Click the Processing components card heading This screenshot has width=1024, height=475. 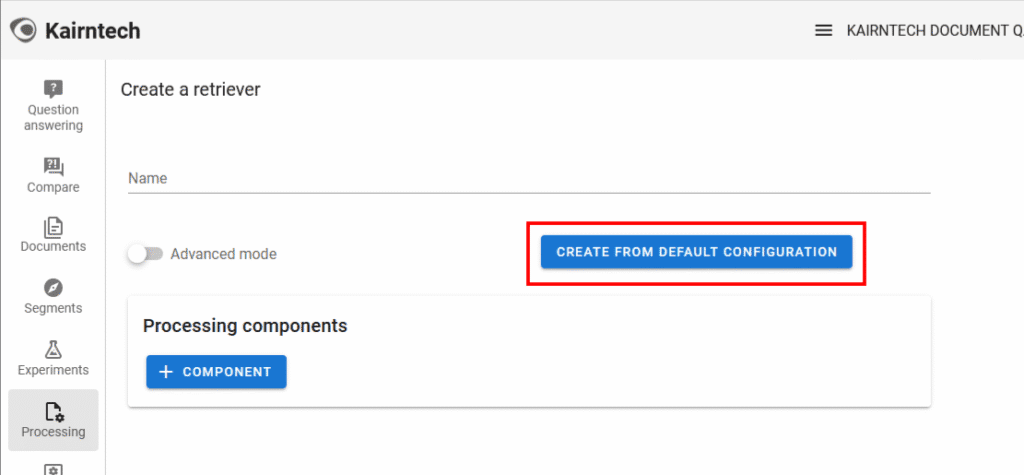[x=245, y=326]
